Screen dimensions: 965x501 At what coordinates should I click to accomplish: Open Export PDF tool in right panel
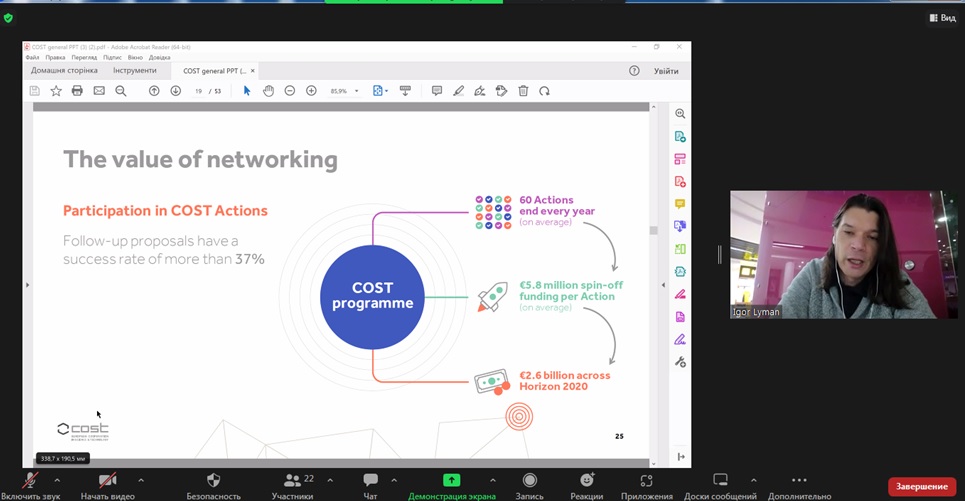tap(680, 137)
